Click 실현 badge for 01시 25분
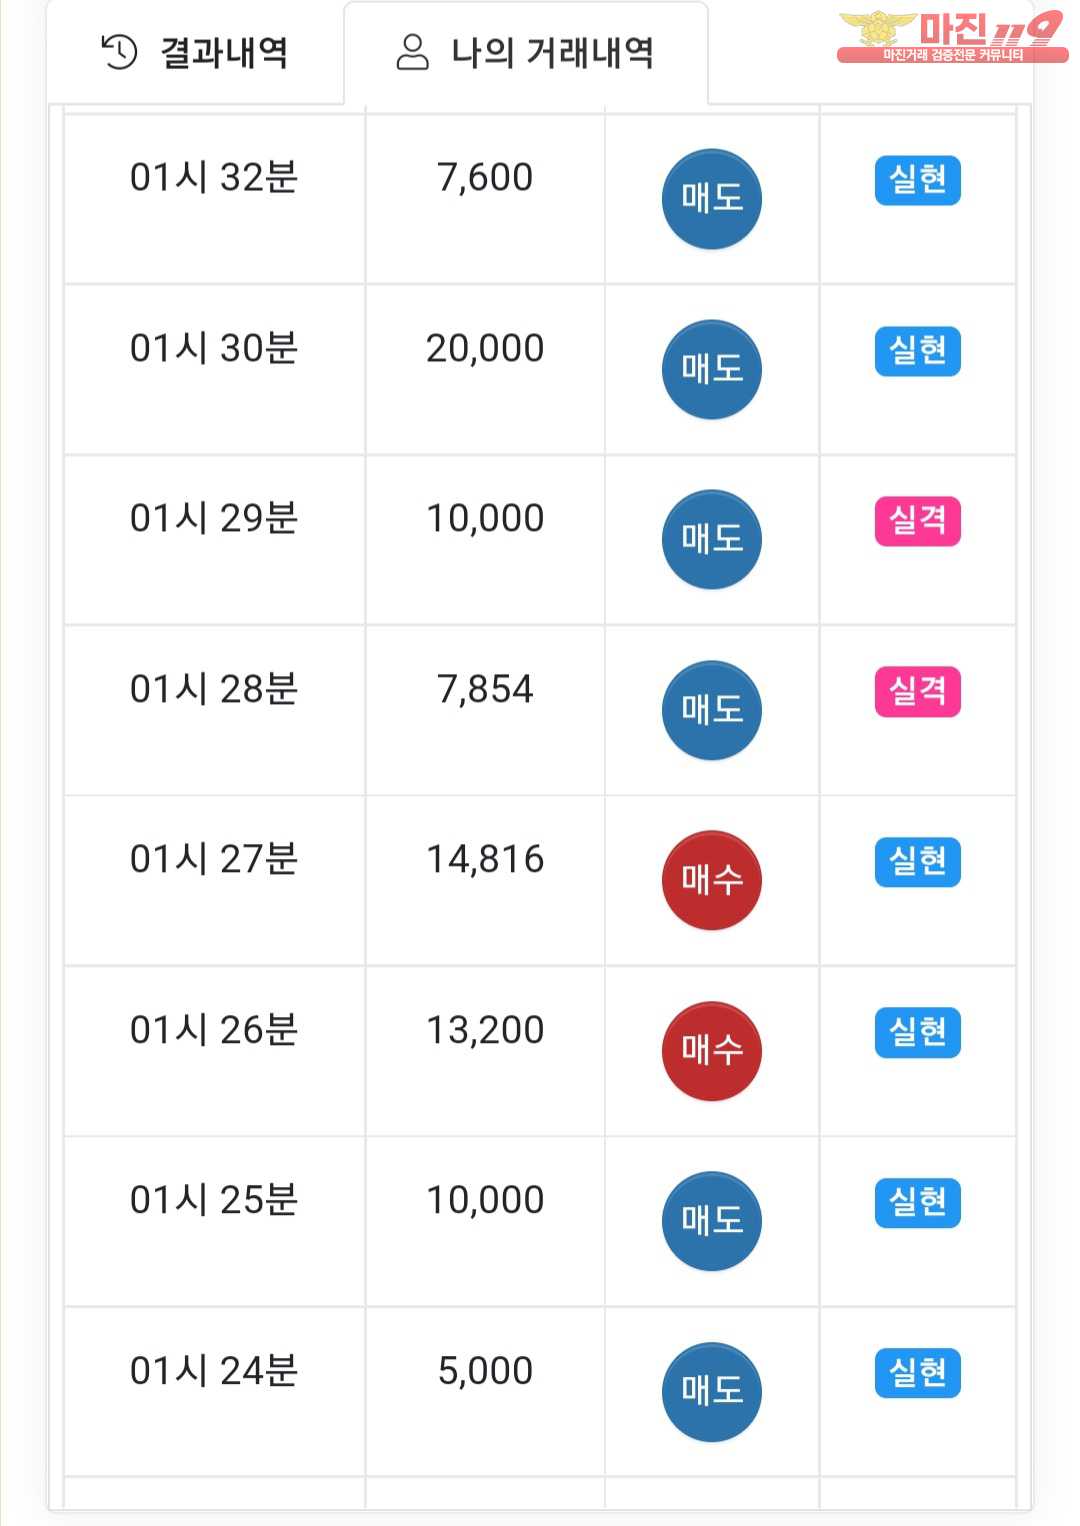Viewport: 1080px width, 1526px height. (x=918, y=1203)
